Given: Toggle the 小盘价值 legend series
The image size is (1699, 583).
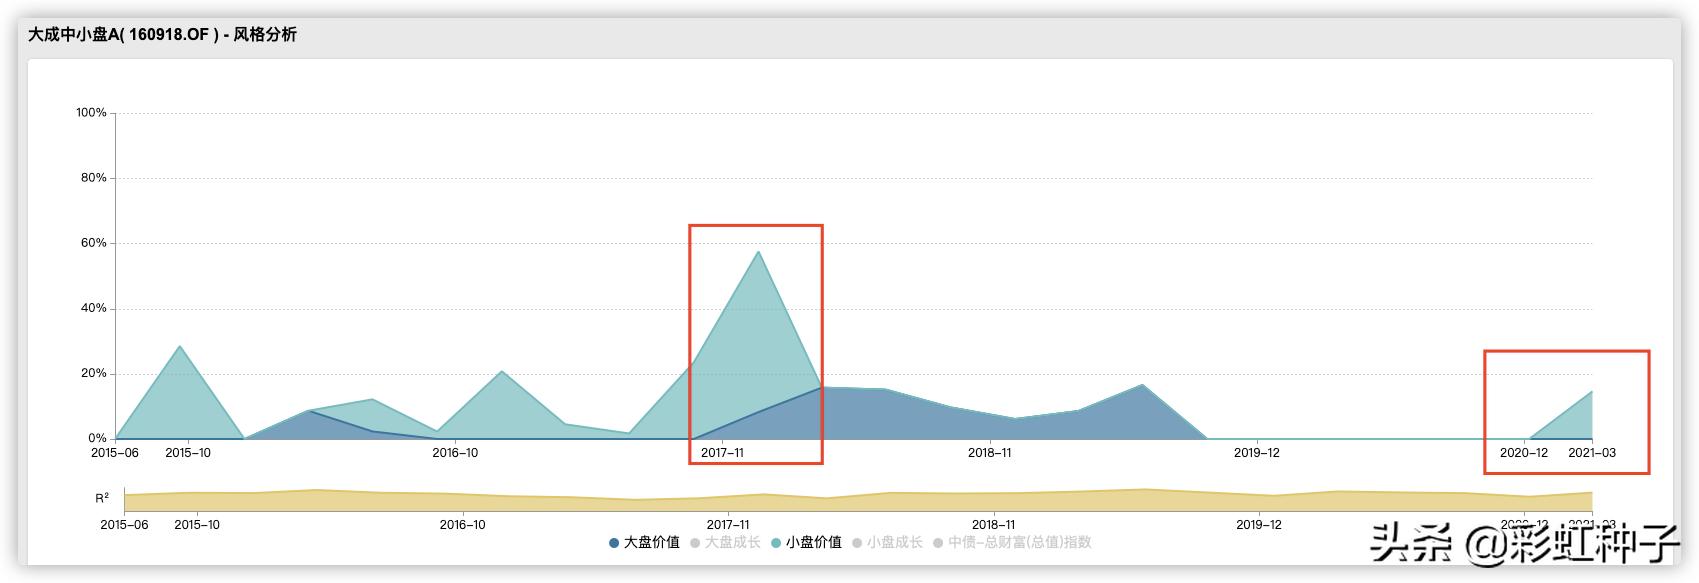Looking at the screenshot, I should click(806, 542).
